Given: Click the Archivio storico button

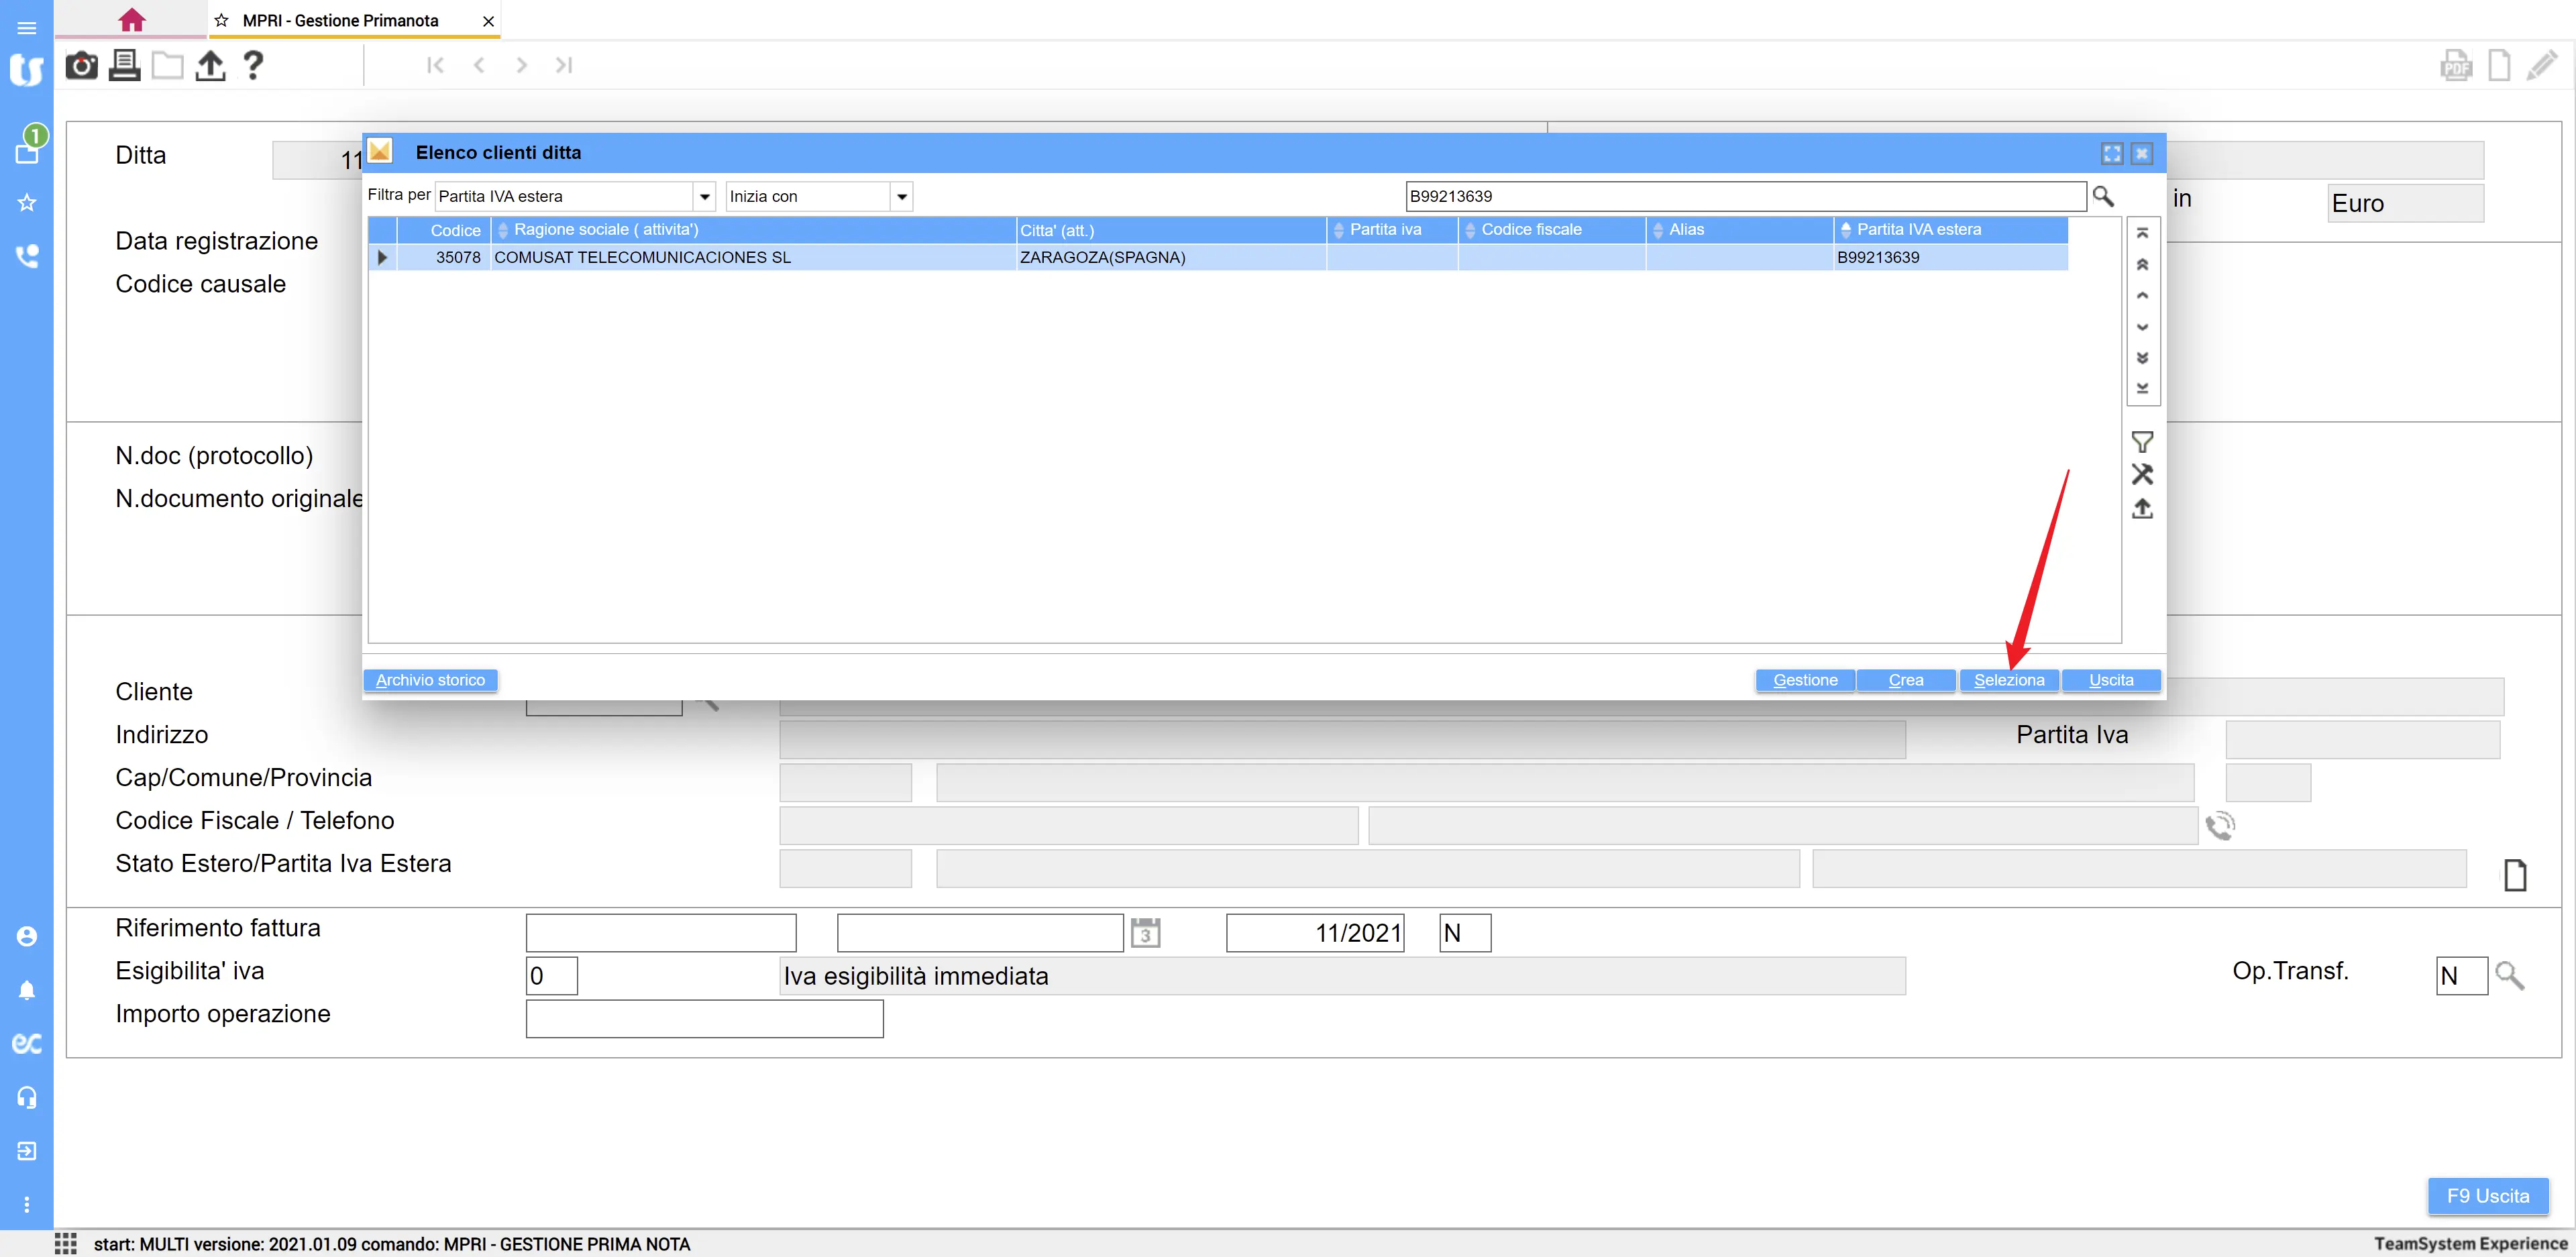Looking at the screenshot, I should pos(430,680).
